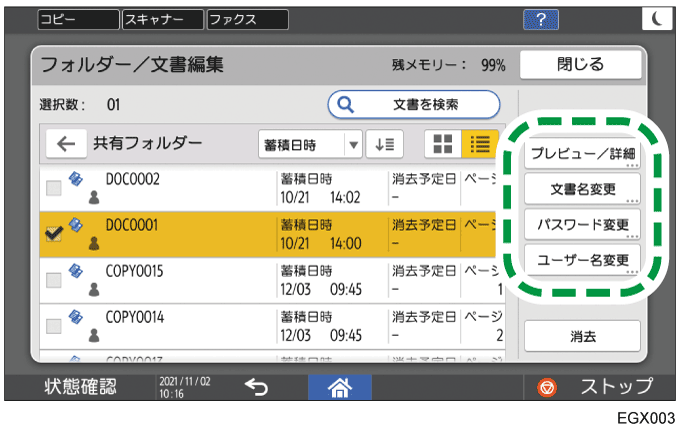Select the DOC0002 file name

[133, 179]
